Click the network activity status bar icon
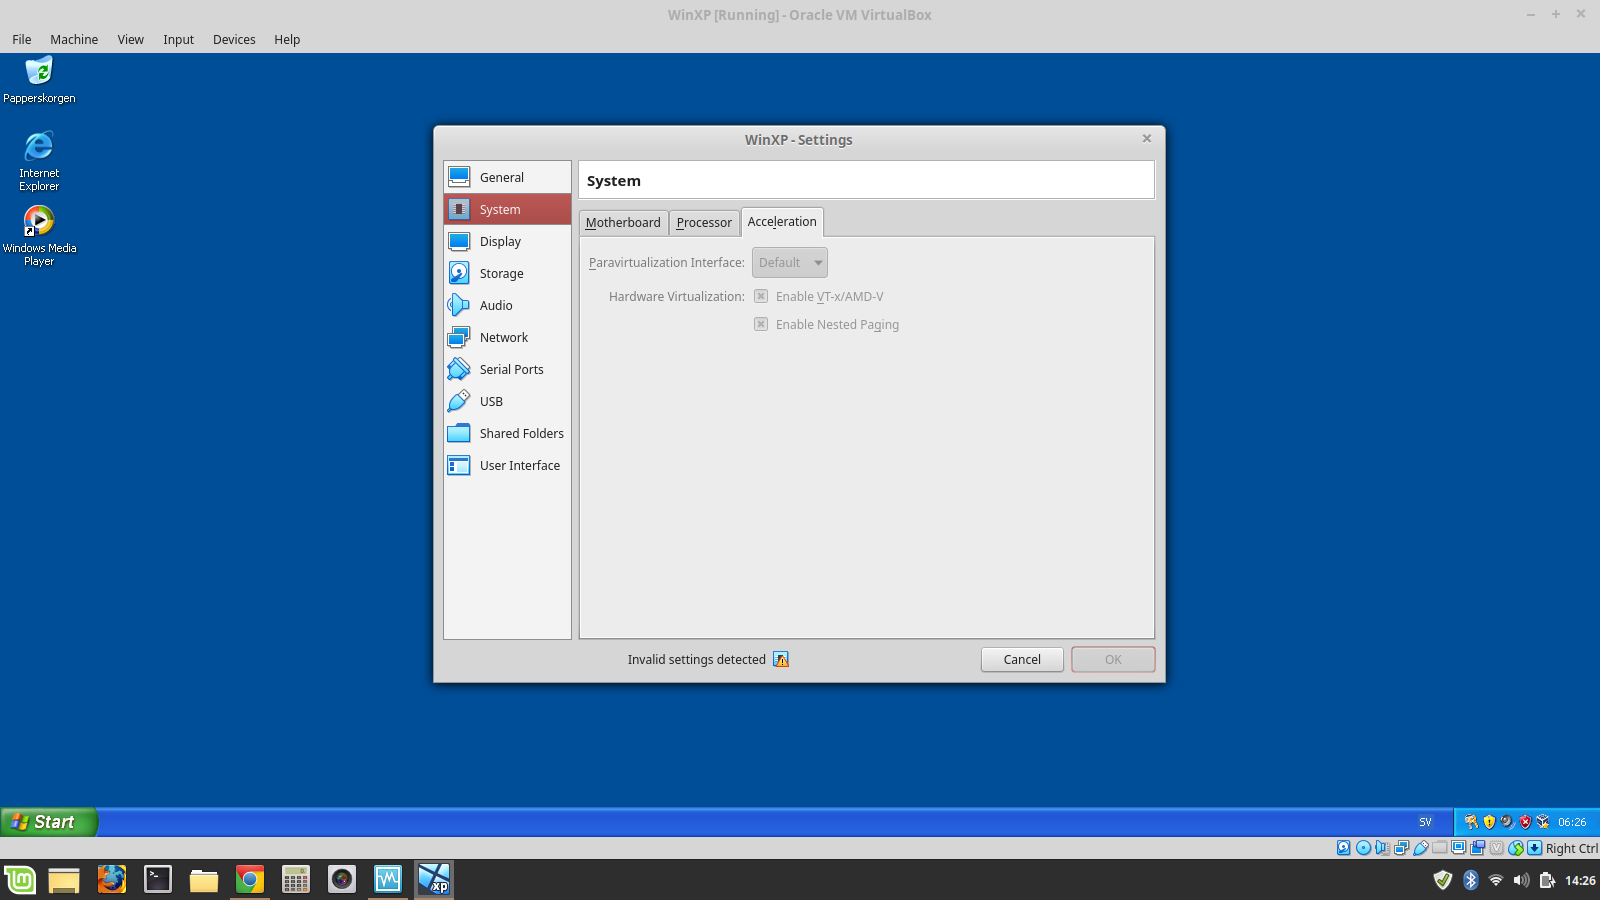This screenshot has height=900, width=1600. coord(1401,848)
